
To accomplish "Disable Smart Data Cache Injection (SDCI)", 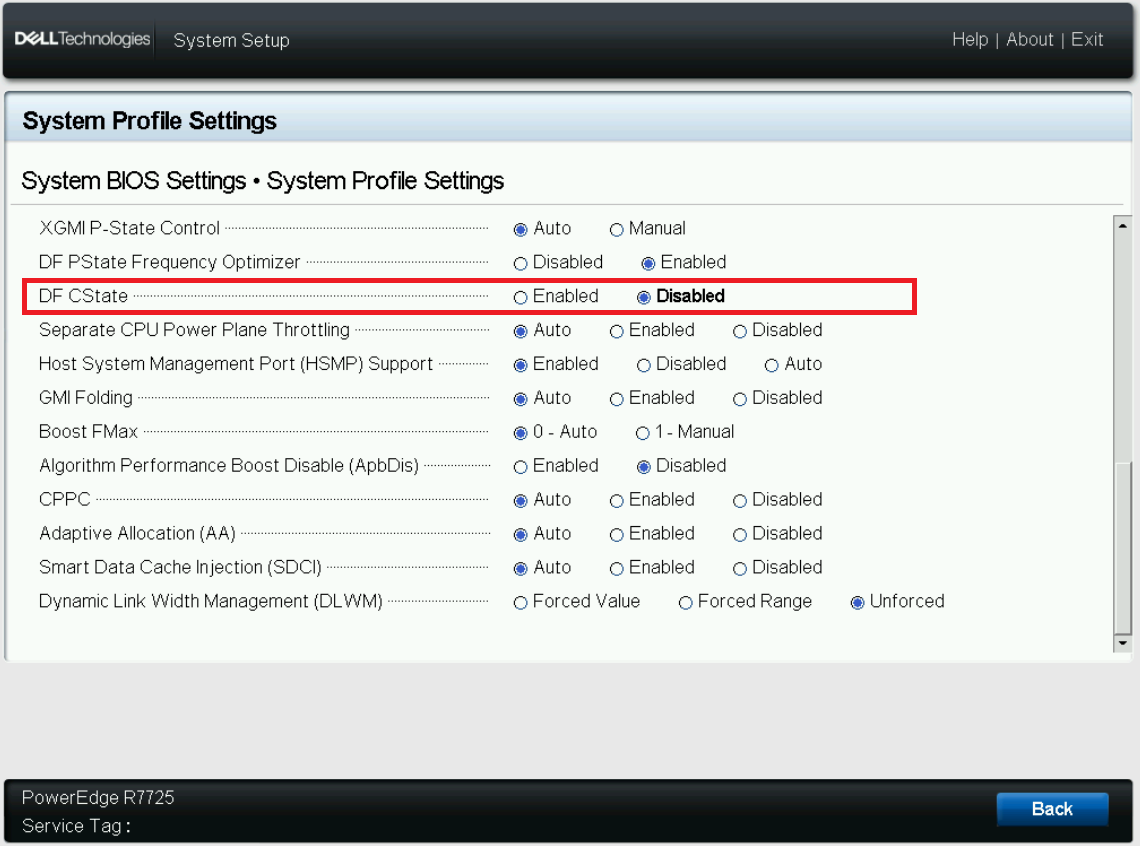I will (740, 568).
